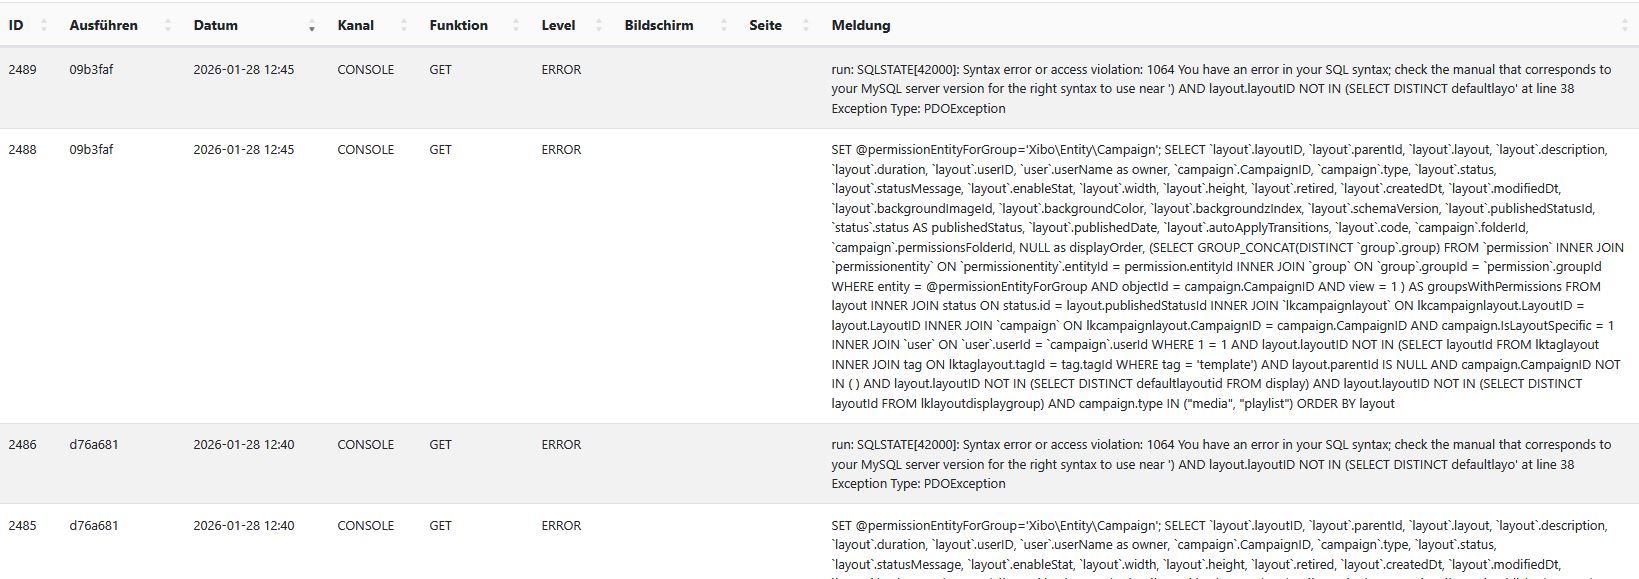Click the Ausführen column sort arrows
The width and height of the screenshot is (1639, 579).
(x=168, y=26)
